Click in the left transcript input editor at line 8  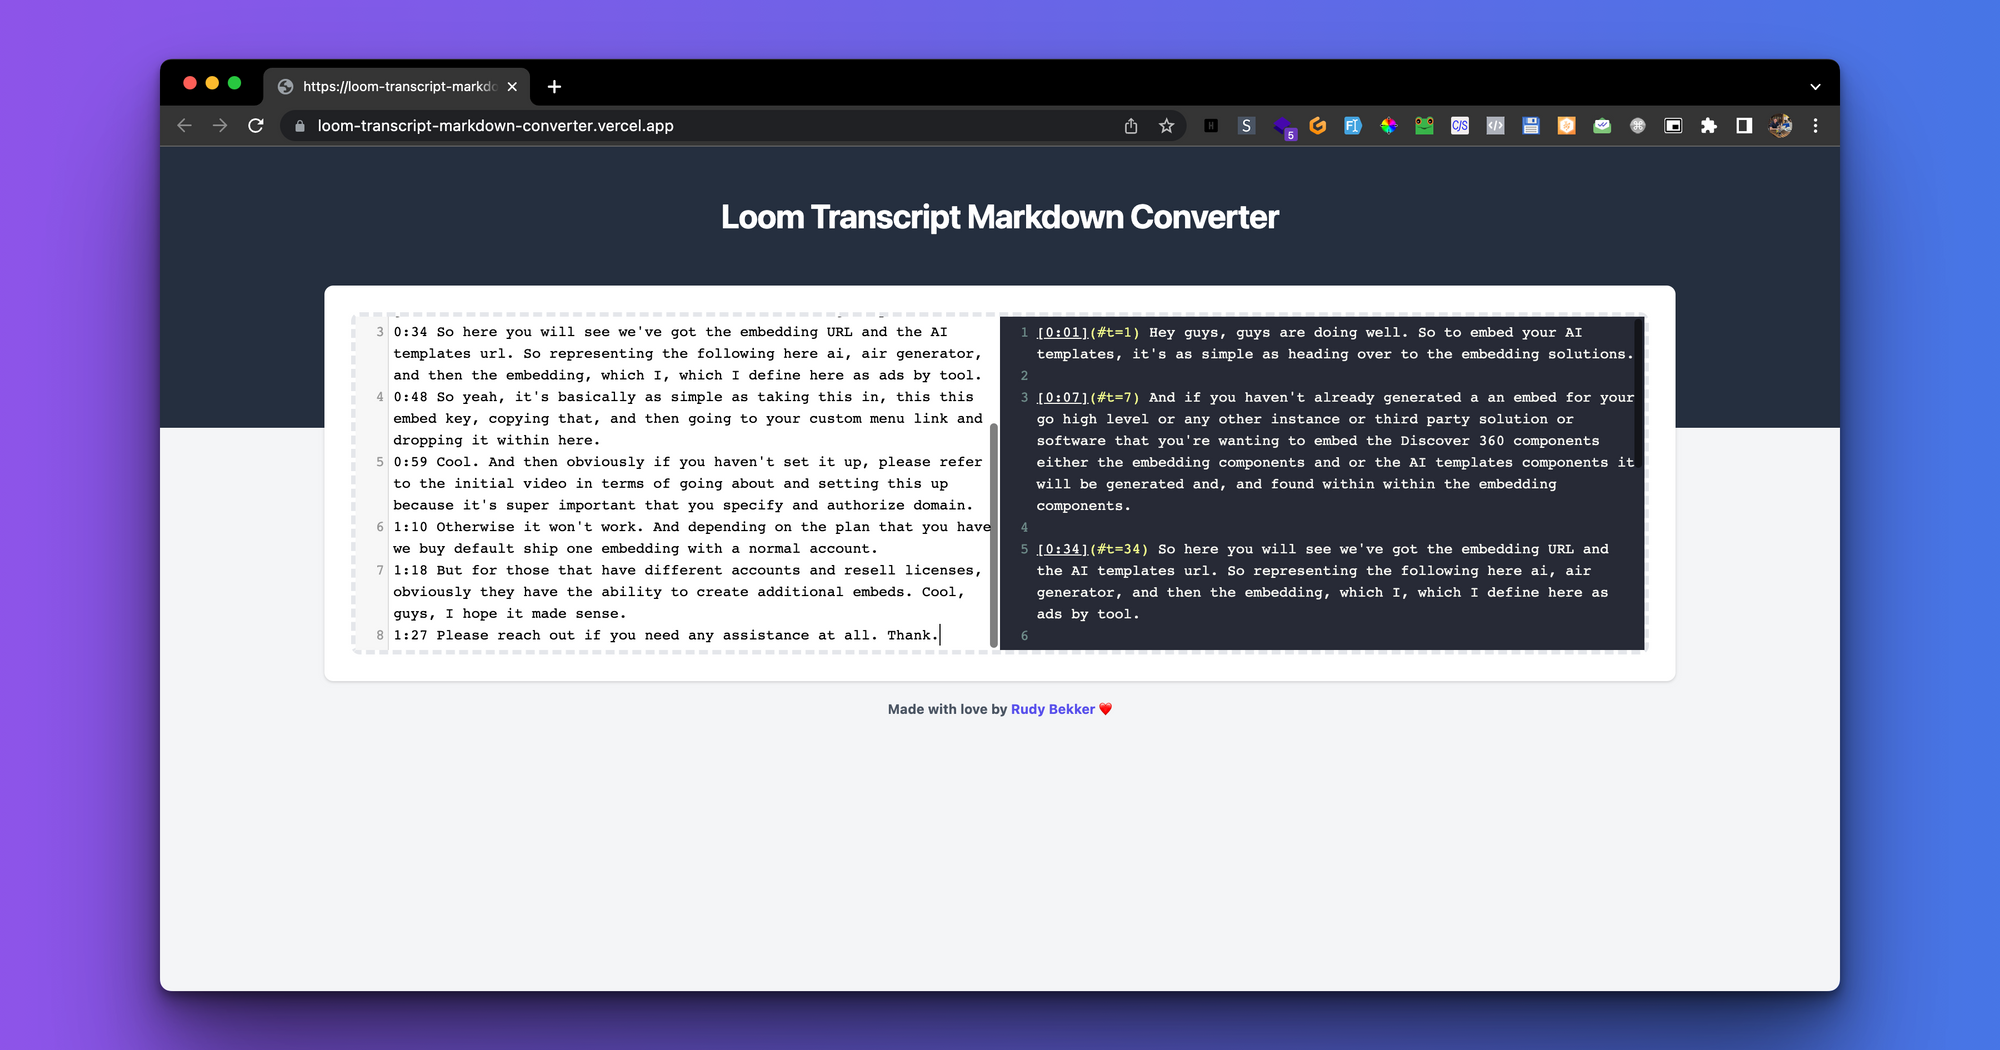[666, 636]
